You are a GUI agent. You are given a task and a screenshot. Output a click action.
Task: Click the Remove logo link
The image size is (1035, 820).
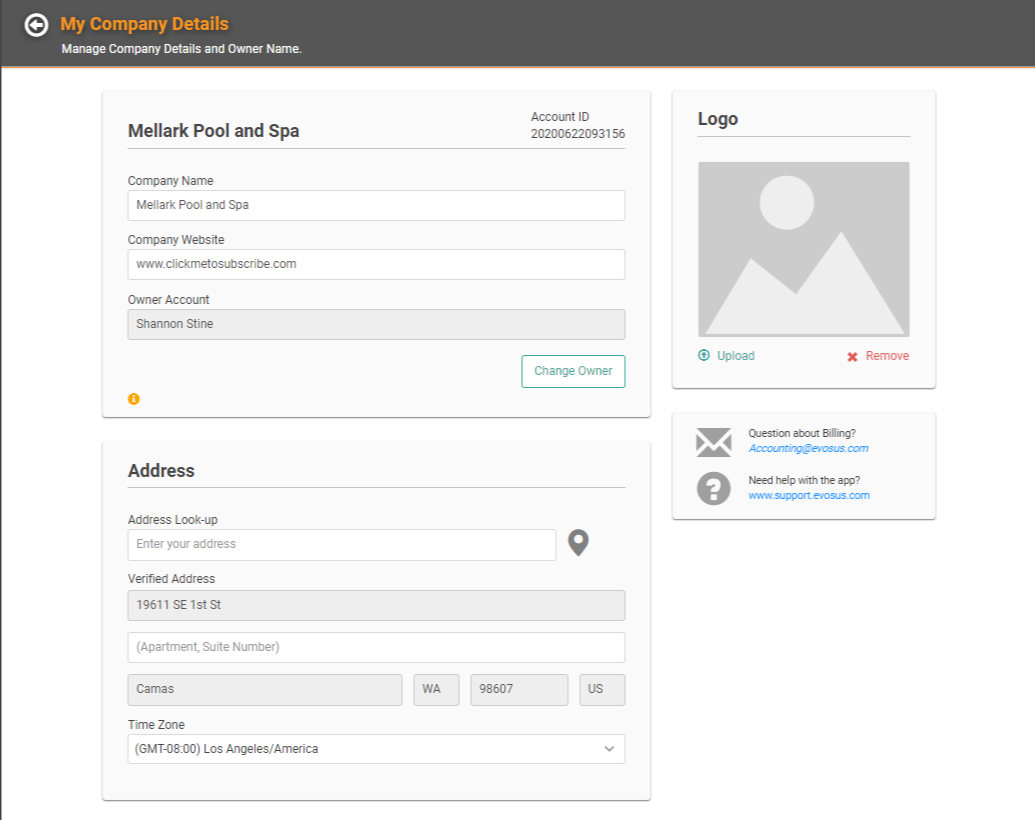click(887, 356)
